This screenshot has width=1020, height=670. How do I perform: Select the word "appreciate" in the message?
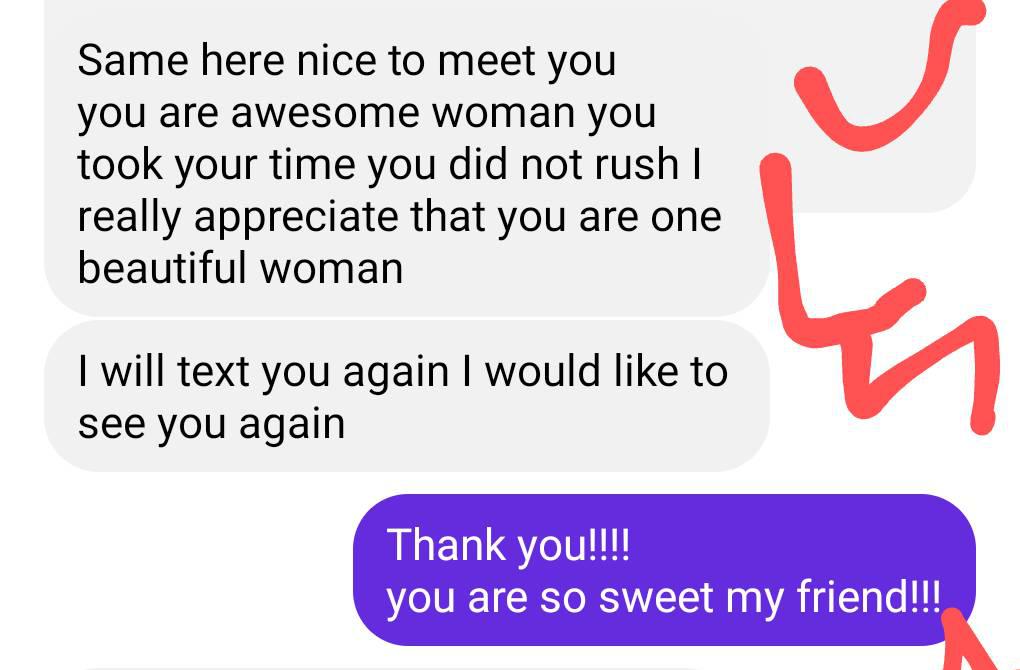[x=296, y=219]
